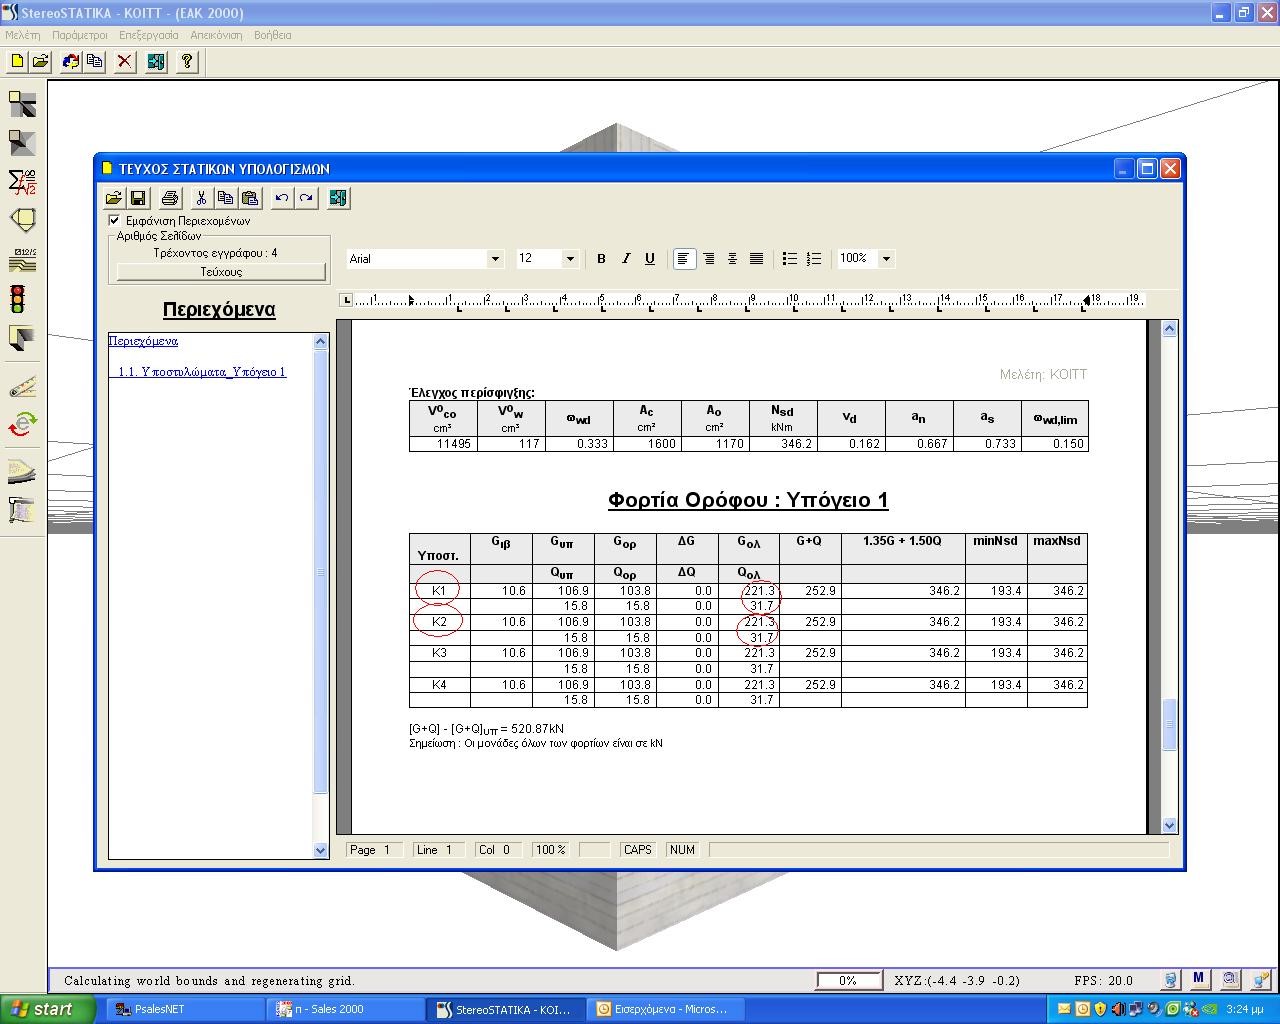Toggle underline formatting button
1280x1024 pixels.
[x=649, y=258]
